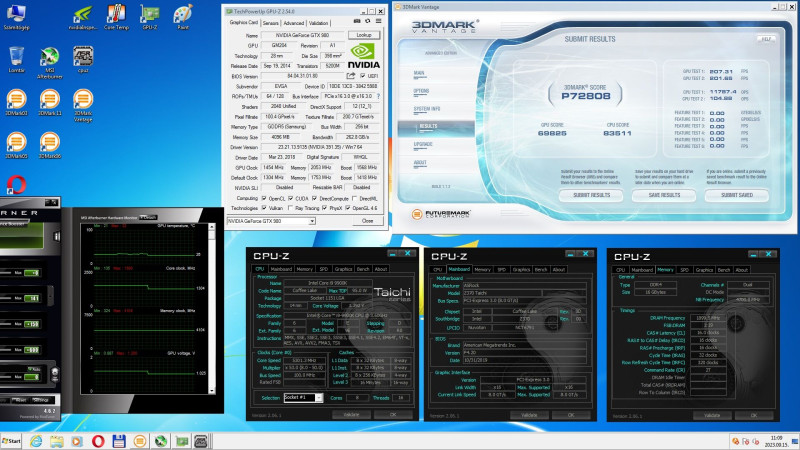Open the Számítógép desktop icon
The height and width of the screenshot is (450, 800).
coord(16,17)
